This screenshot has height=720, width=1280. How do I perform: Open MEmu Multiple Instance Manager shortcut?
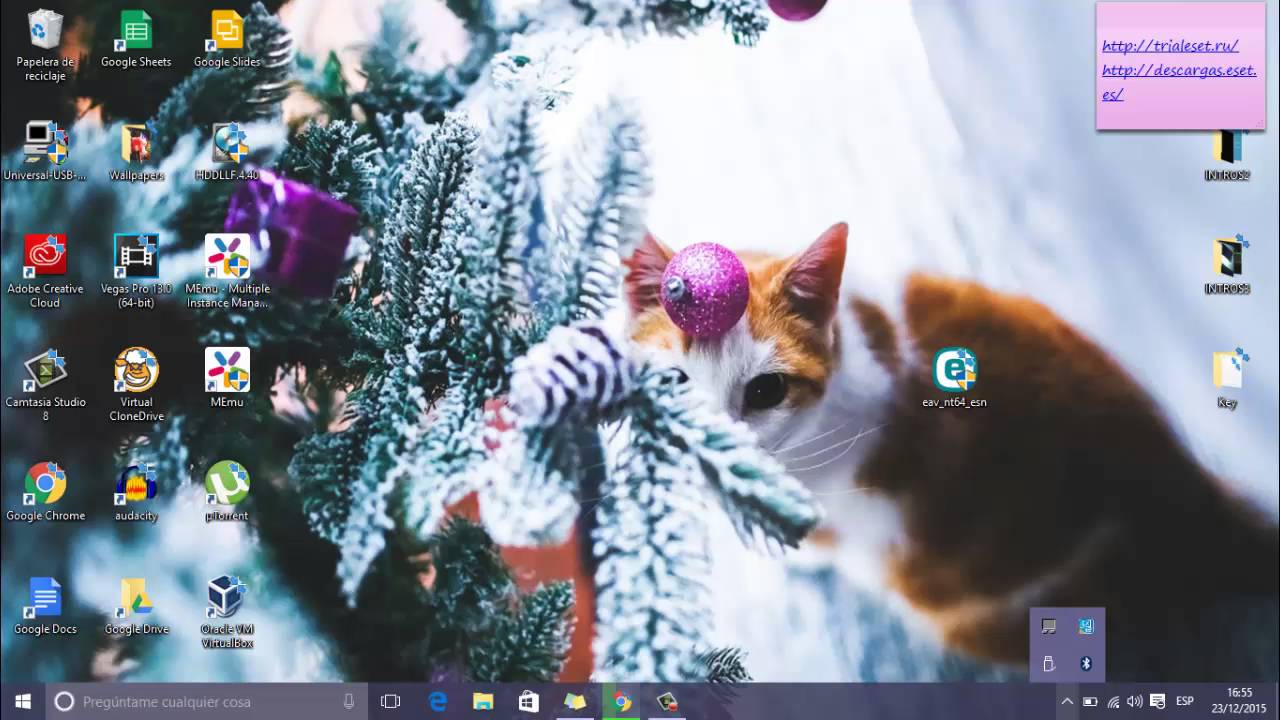pyautogui.click(x=227, y=272)
